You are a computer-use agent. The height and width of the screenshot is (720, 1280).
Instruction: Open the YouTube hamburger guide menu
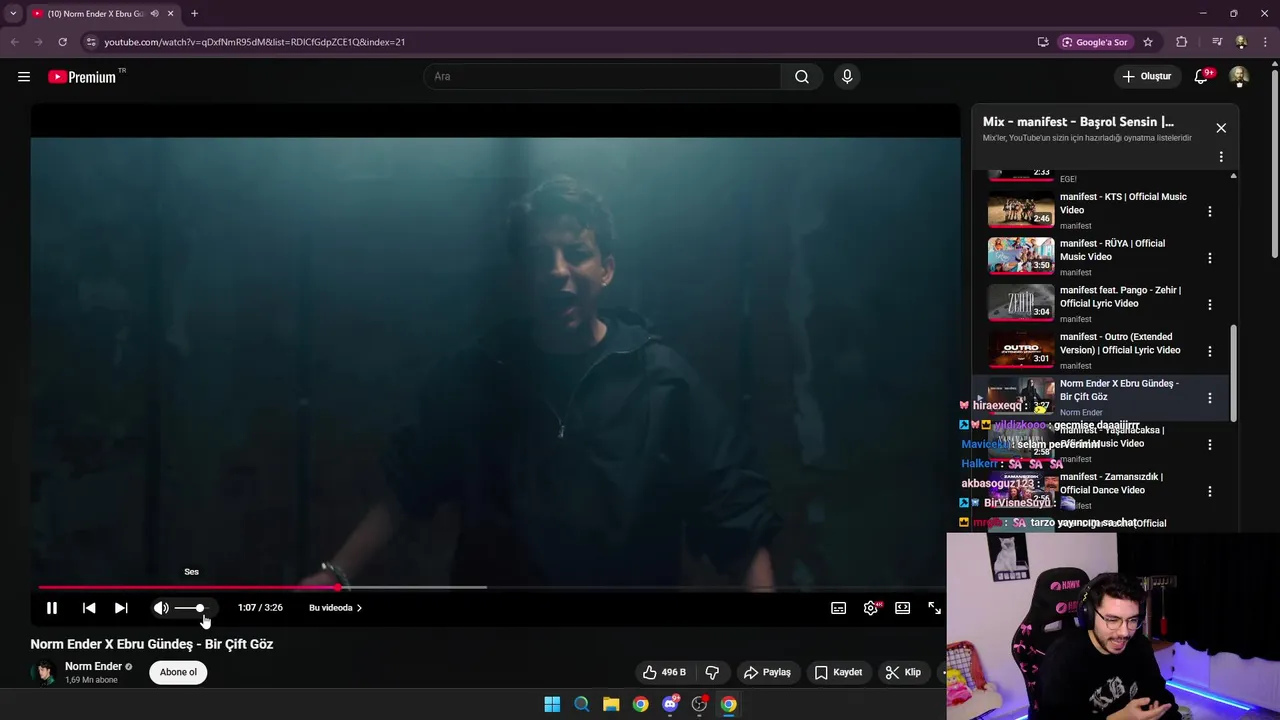coord(24,77)
